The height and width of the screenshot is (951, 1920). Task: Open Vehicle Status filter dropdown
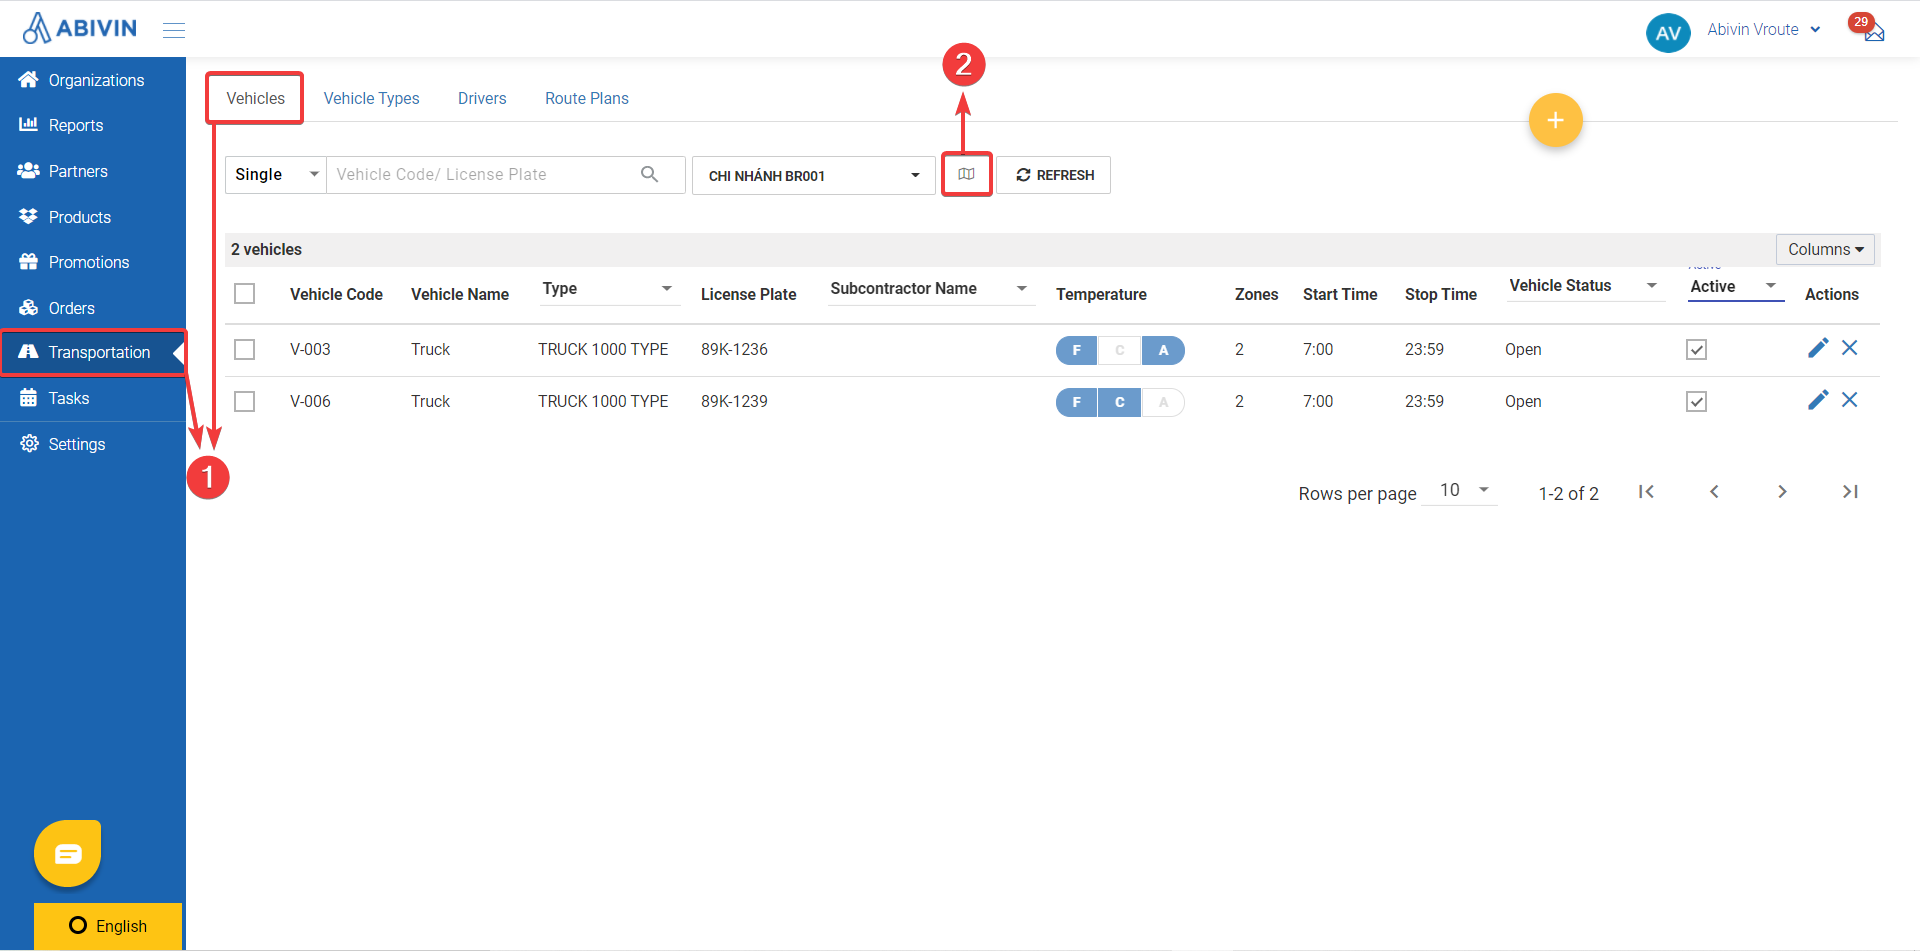coord(1585,286)
